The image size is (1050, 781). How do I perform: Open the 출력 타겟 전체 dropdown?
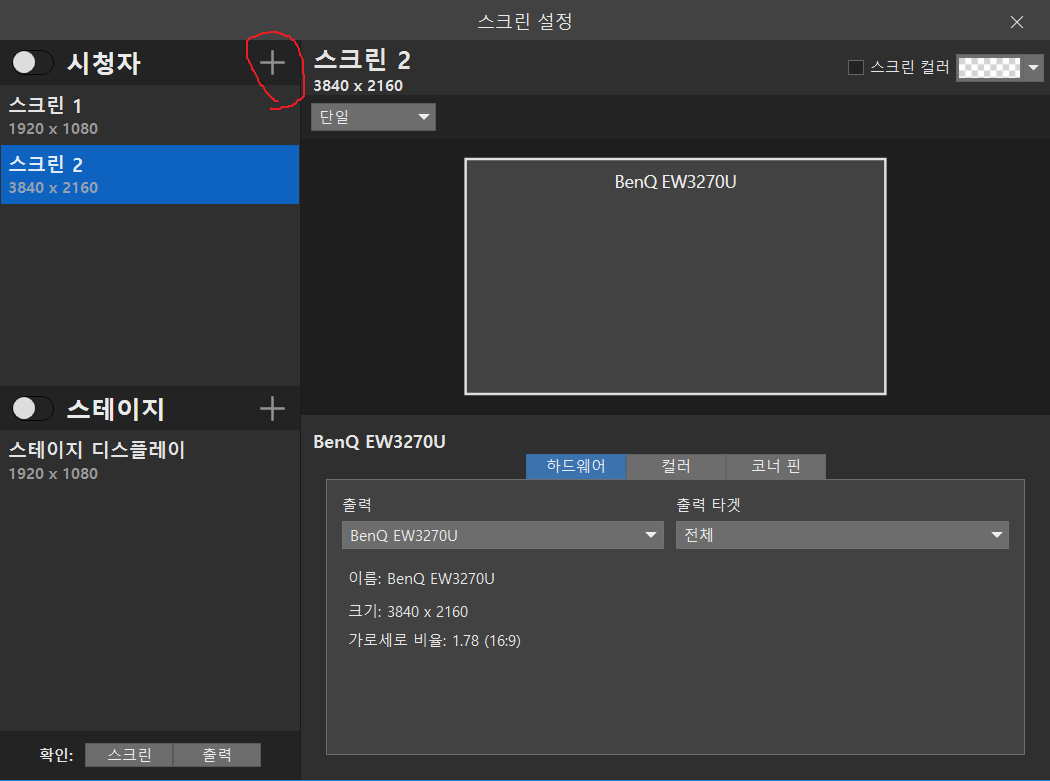point(842,535)
